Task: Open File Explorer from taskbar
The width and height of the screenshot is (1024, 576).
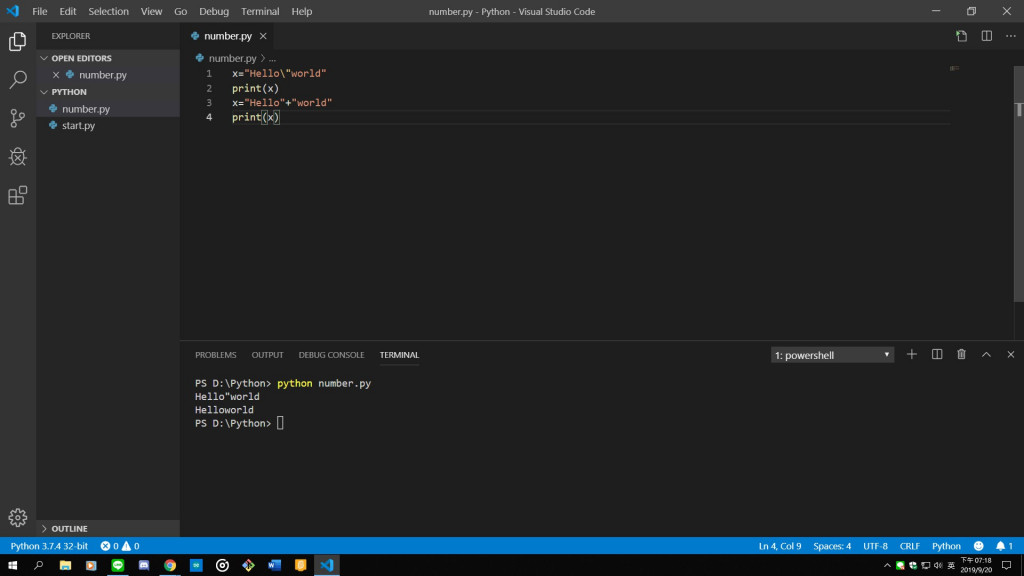Action: pos(65,566)
